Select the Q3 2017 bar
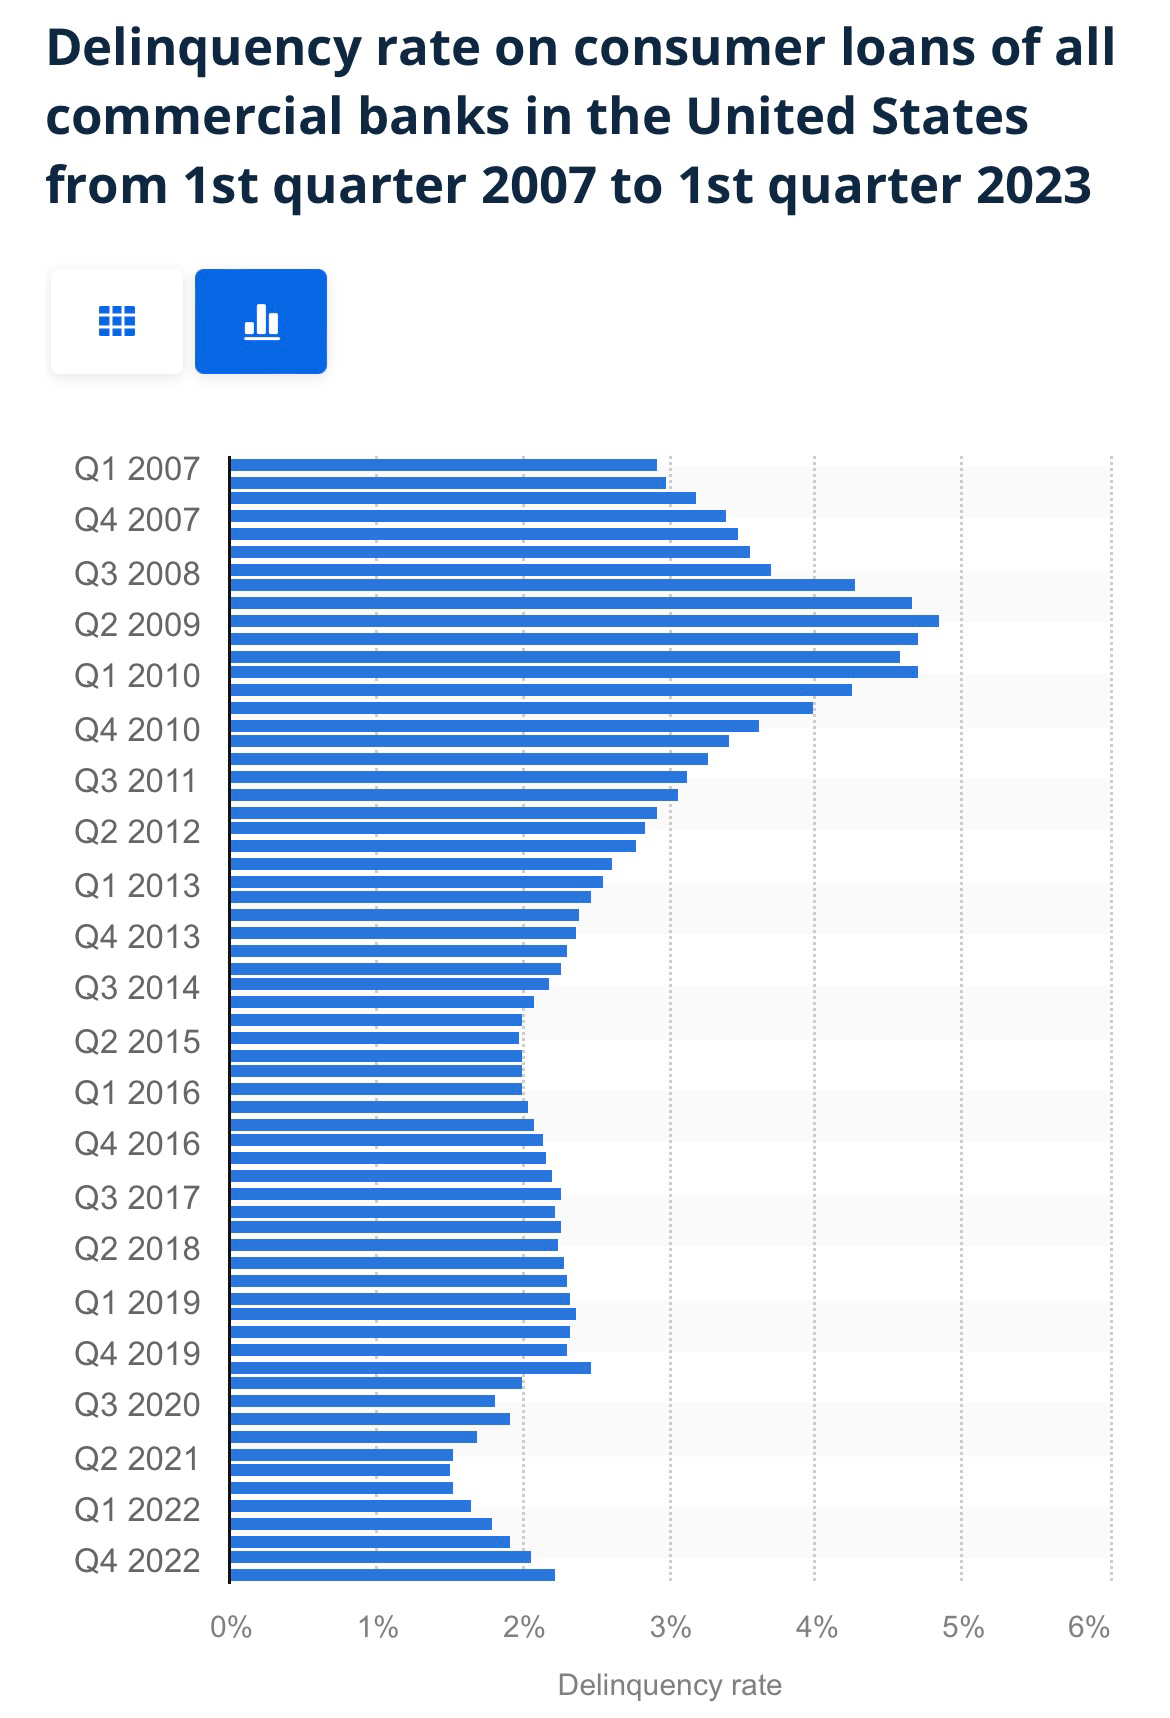Screen dimensions: 1170x1718 [396, 1194]
